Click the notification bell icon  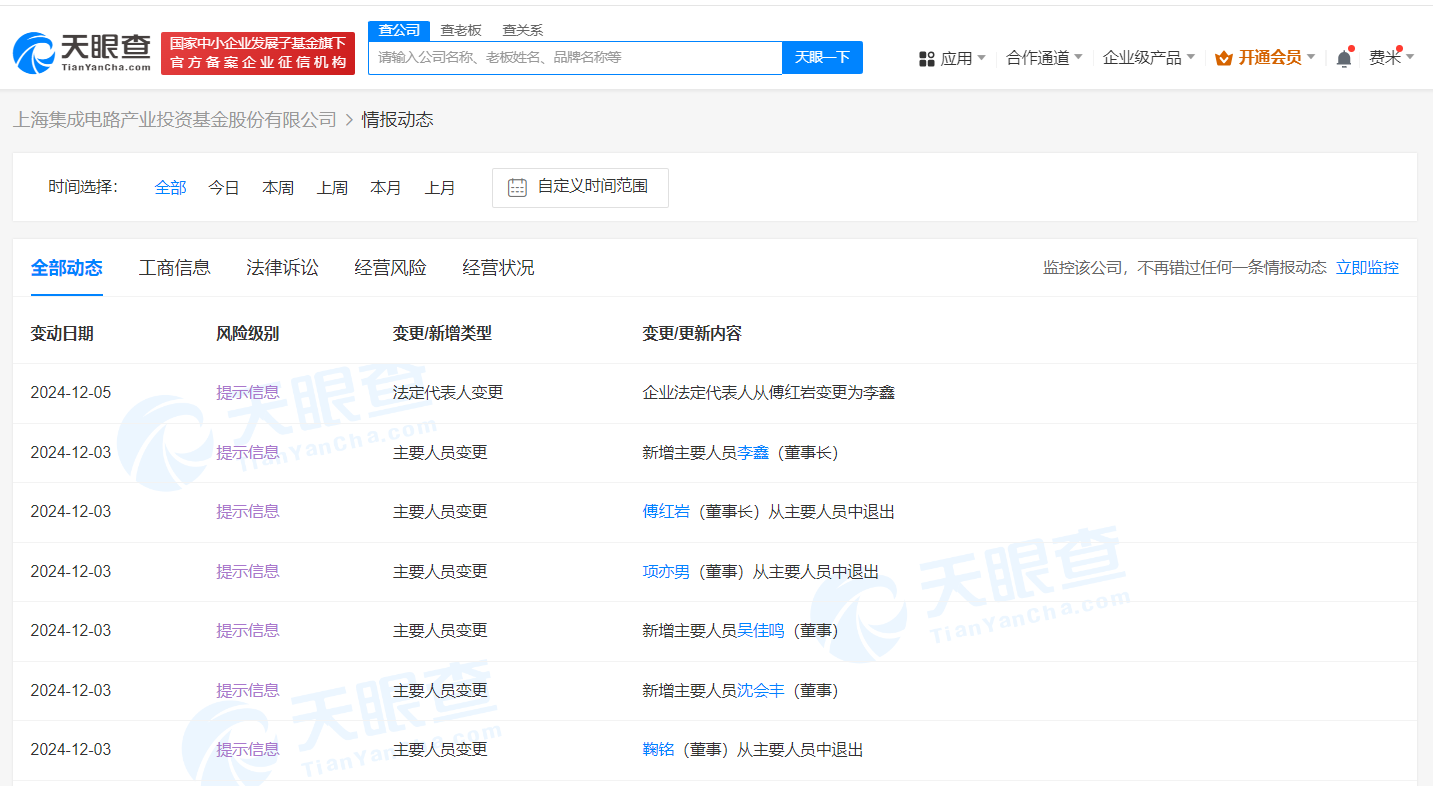point(1343,57)
